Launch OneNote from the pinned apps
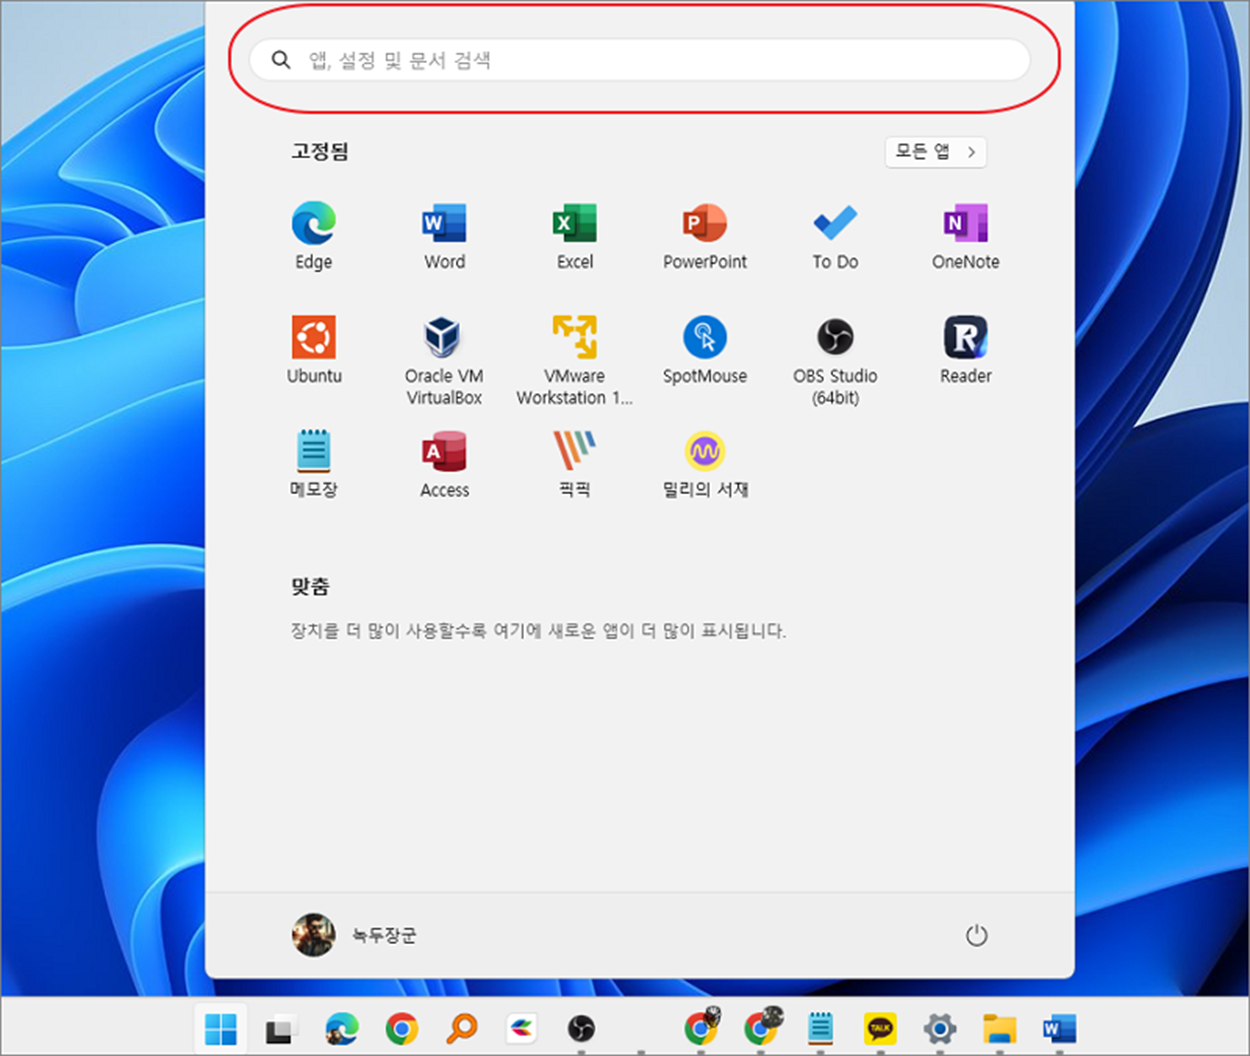The image size is (1250, 1056). click(965, 236)
